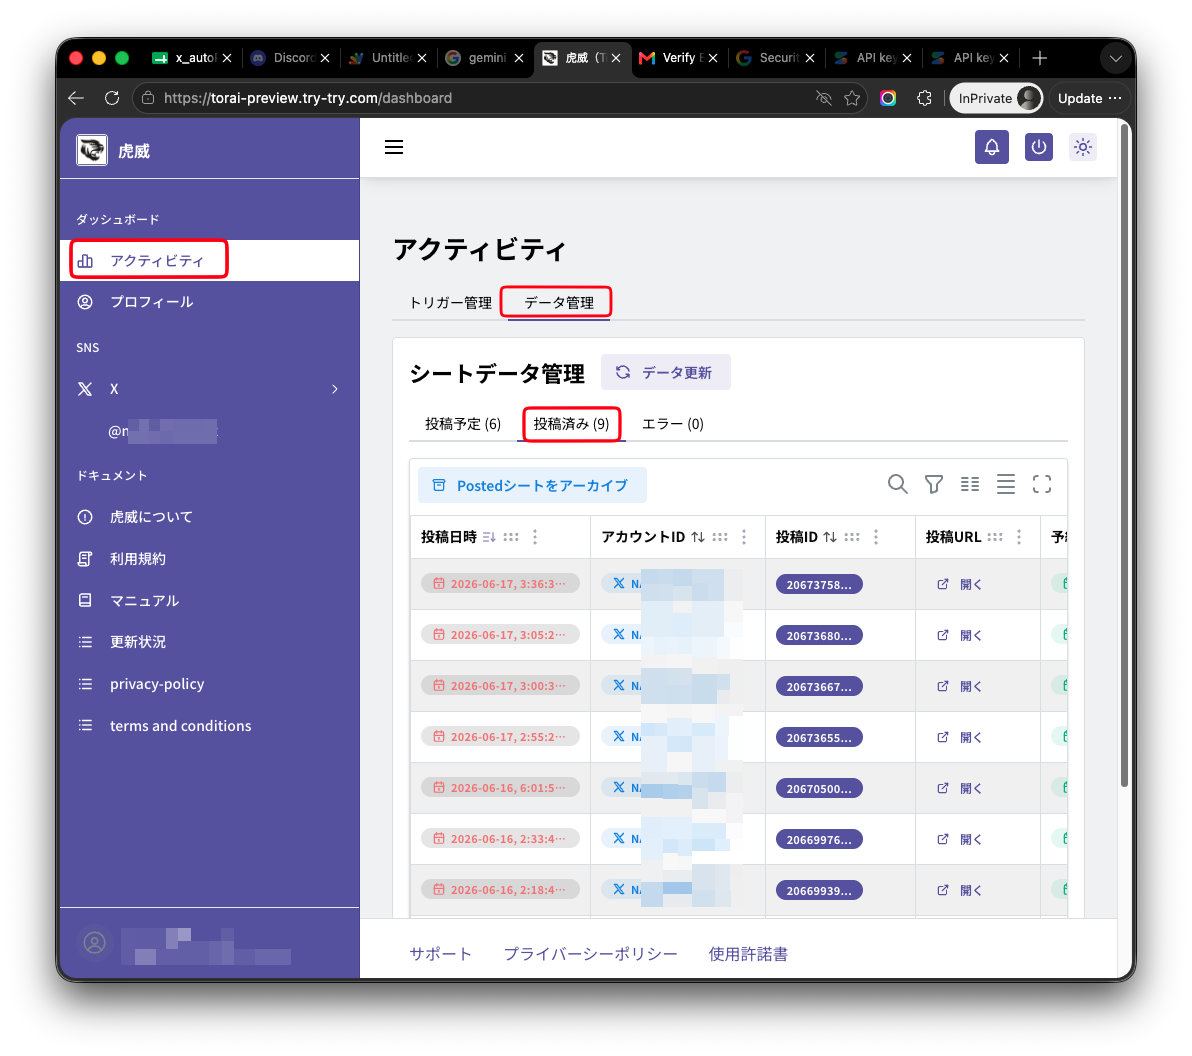The height and width of the screenshot is (1056, 1192).
Task: Switch to 投稿予定 (6) tab
Action: (462, 424)
